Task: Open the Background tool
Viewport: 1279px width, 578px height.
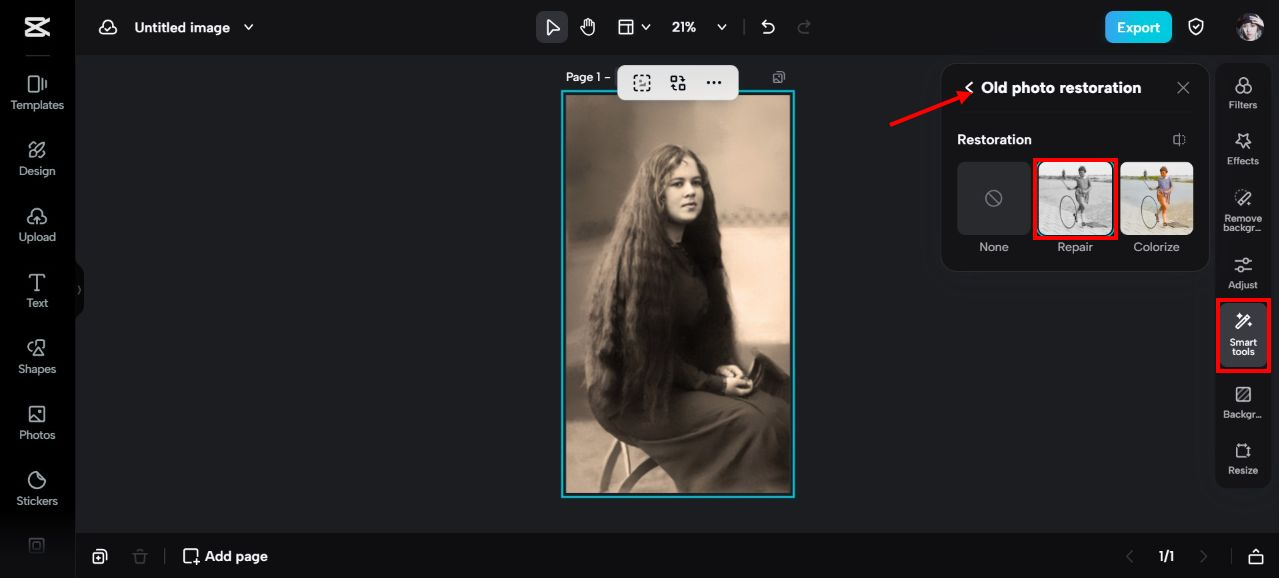Action: (x=1243, y=403)
